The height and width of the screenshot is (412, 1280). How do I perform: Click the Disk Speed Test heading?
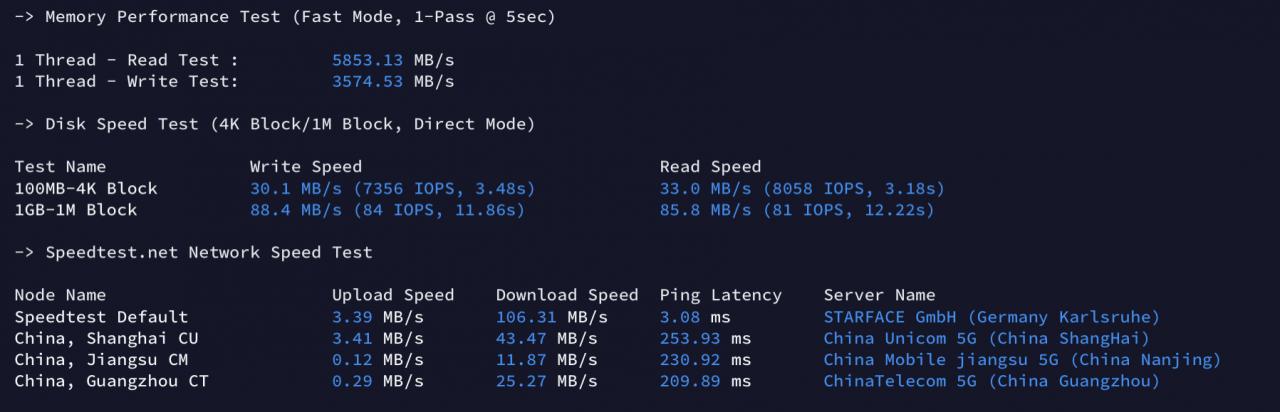pos(275,124)
